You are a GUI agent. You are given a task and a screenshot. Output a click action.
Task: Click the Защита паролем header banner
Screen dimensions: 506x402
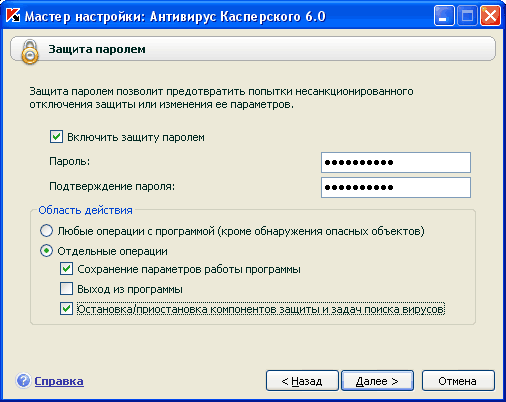click(x=253, y=49)
